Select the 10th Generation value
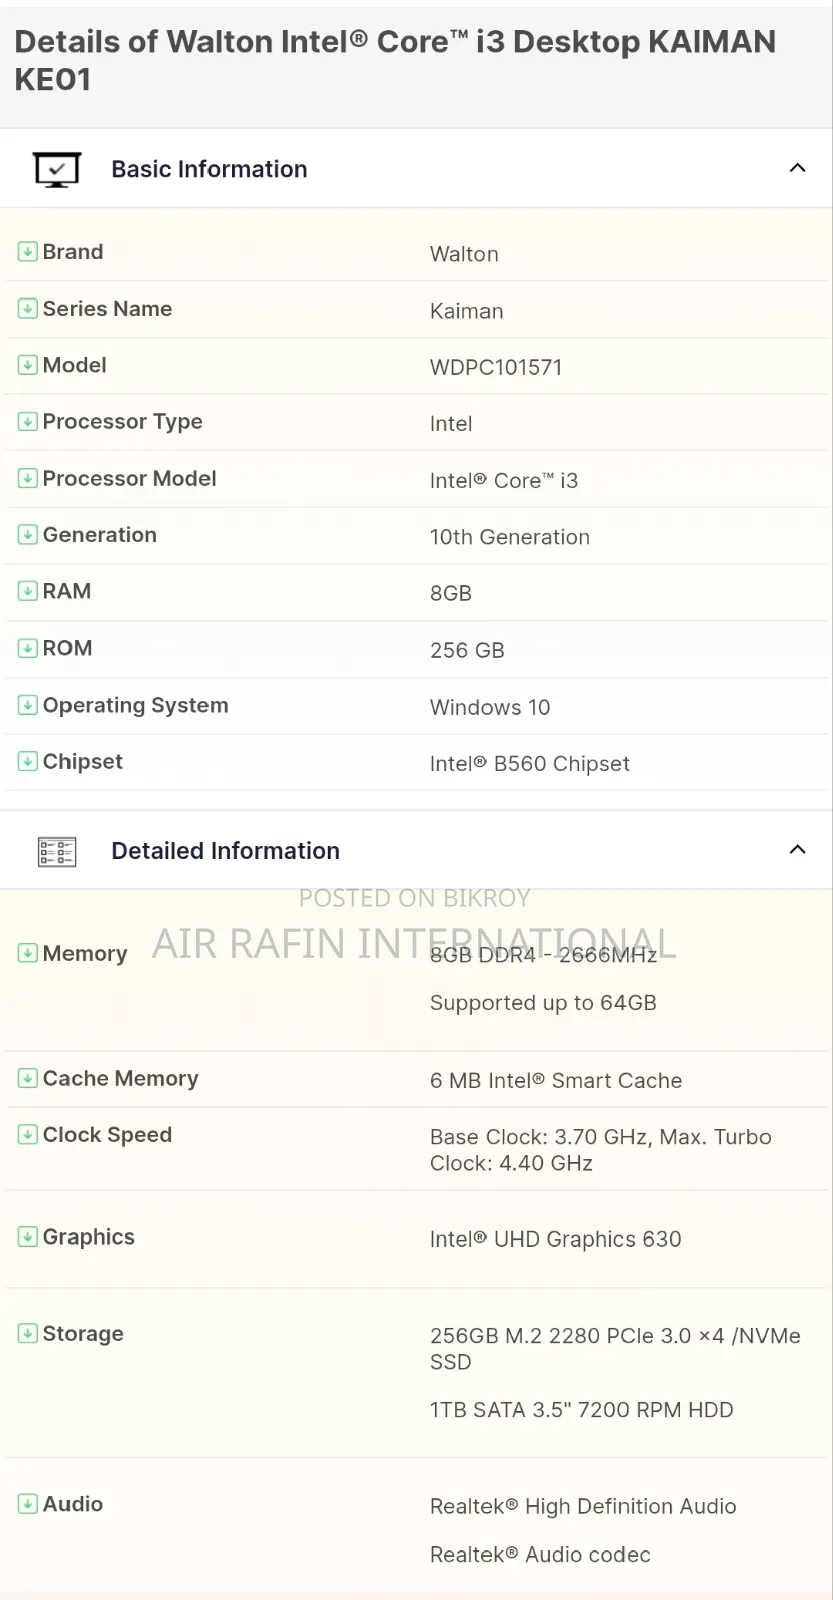 [x=510, y=537]
